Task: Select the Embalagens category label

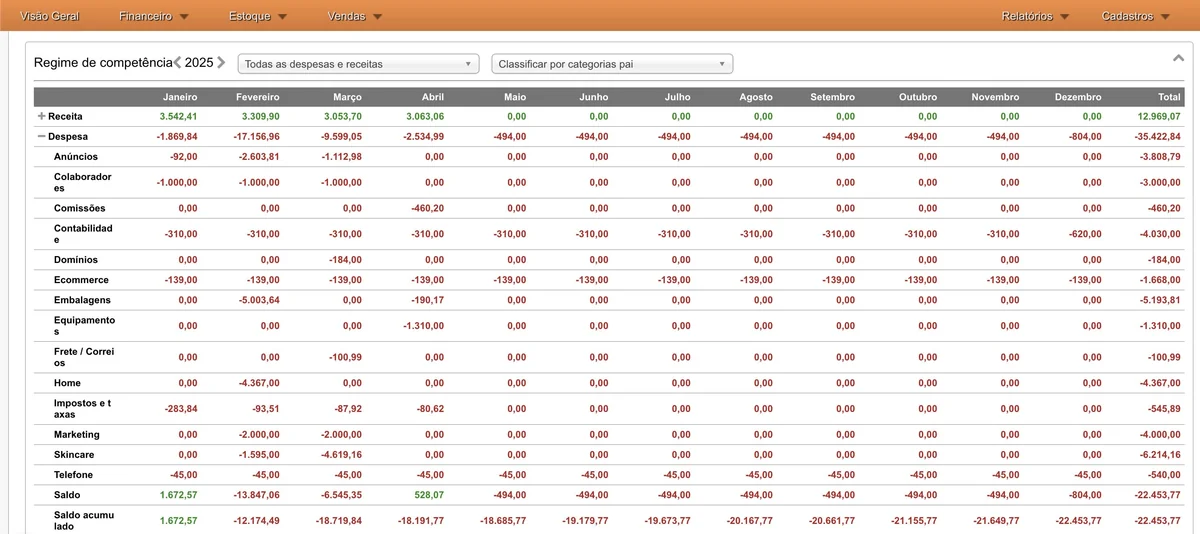Action: (82, 300)
